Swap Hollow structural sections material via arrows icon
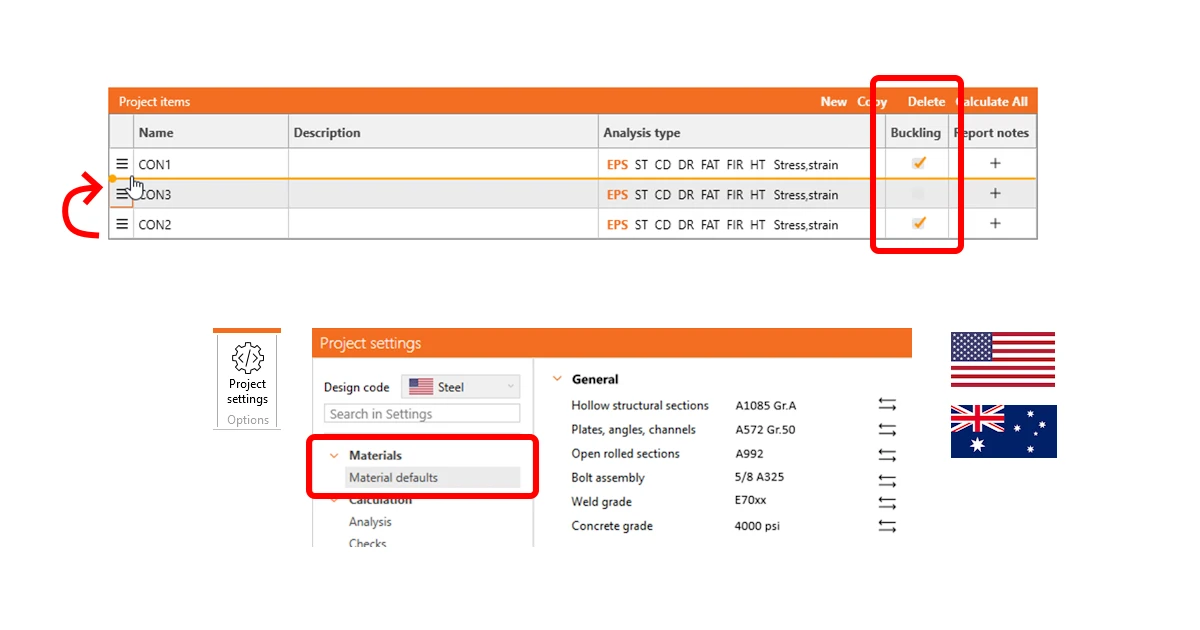This screenshot has width=1200, height=630. [887, 405]
